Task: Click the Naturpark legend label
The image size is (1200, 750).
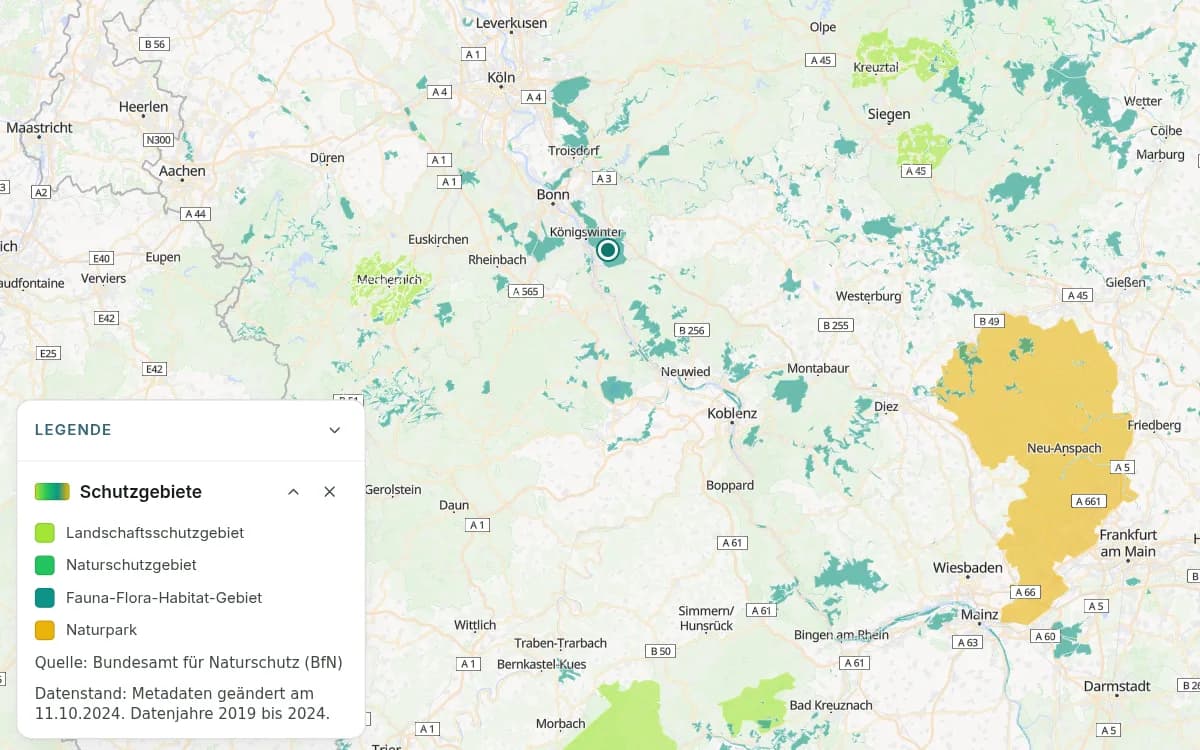Action: pos(101,630)
